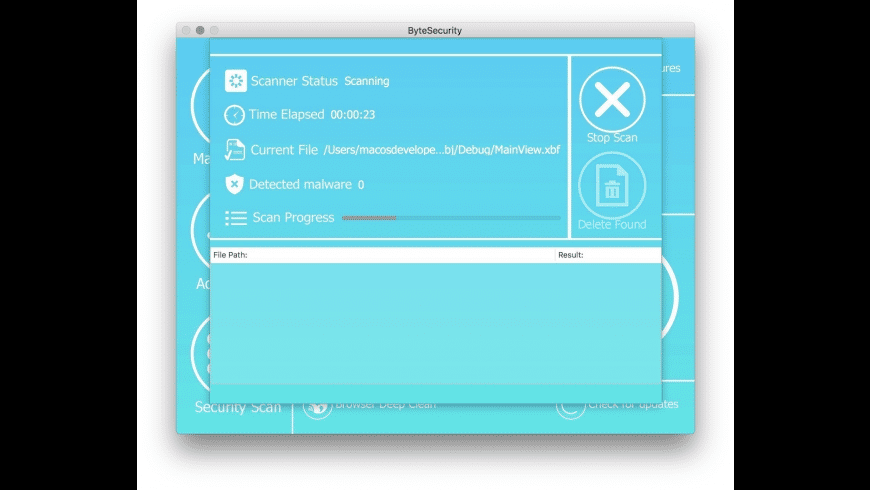Screen dimensions: 870x490
Task: Click the Detected malware label
Action: 300,184
